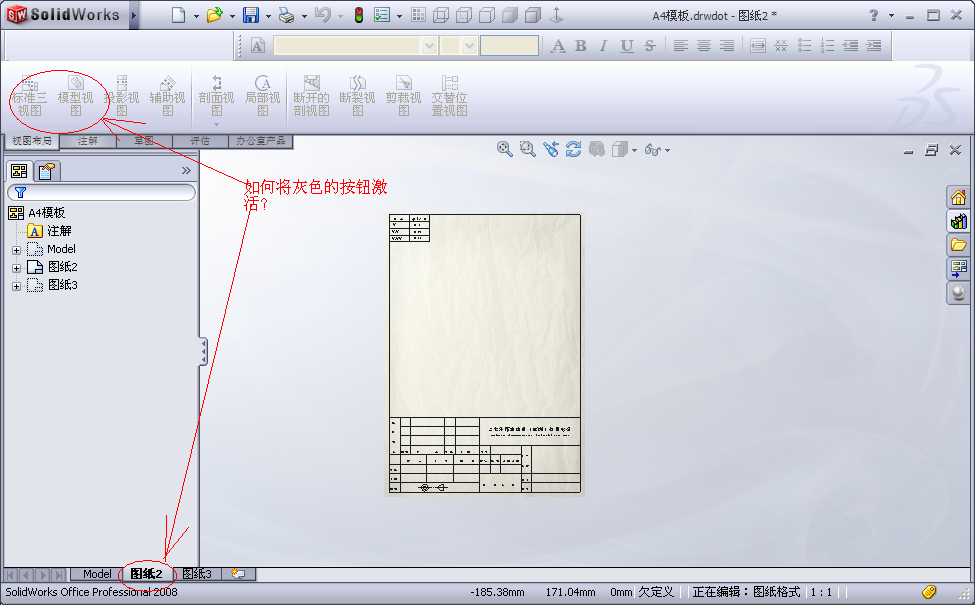Switch to the 评估 ribbon tab
The image size is (975, 605).
pos(200,141)
